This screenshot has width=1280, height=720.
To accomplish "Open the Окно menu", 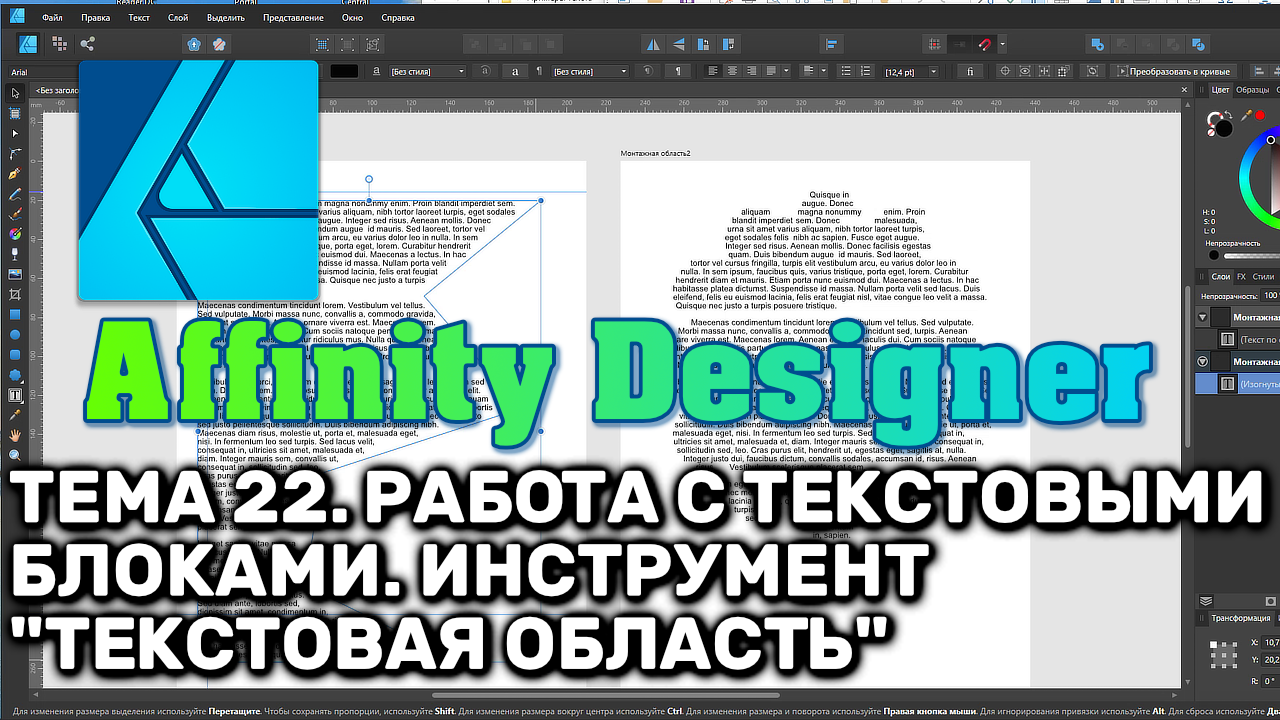I will (x=352, y=18).
